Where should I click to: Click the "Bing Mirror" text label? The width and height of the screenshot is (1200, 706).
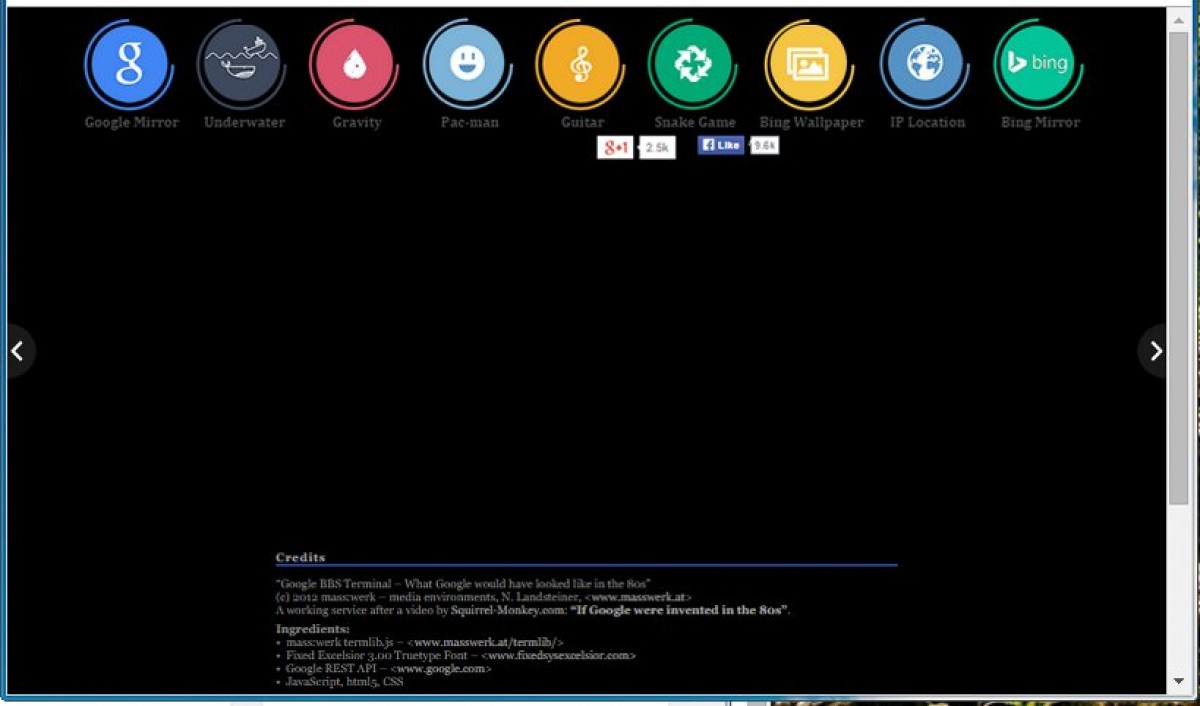click(x=1041, y=122)
